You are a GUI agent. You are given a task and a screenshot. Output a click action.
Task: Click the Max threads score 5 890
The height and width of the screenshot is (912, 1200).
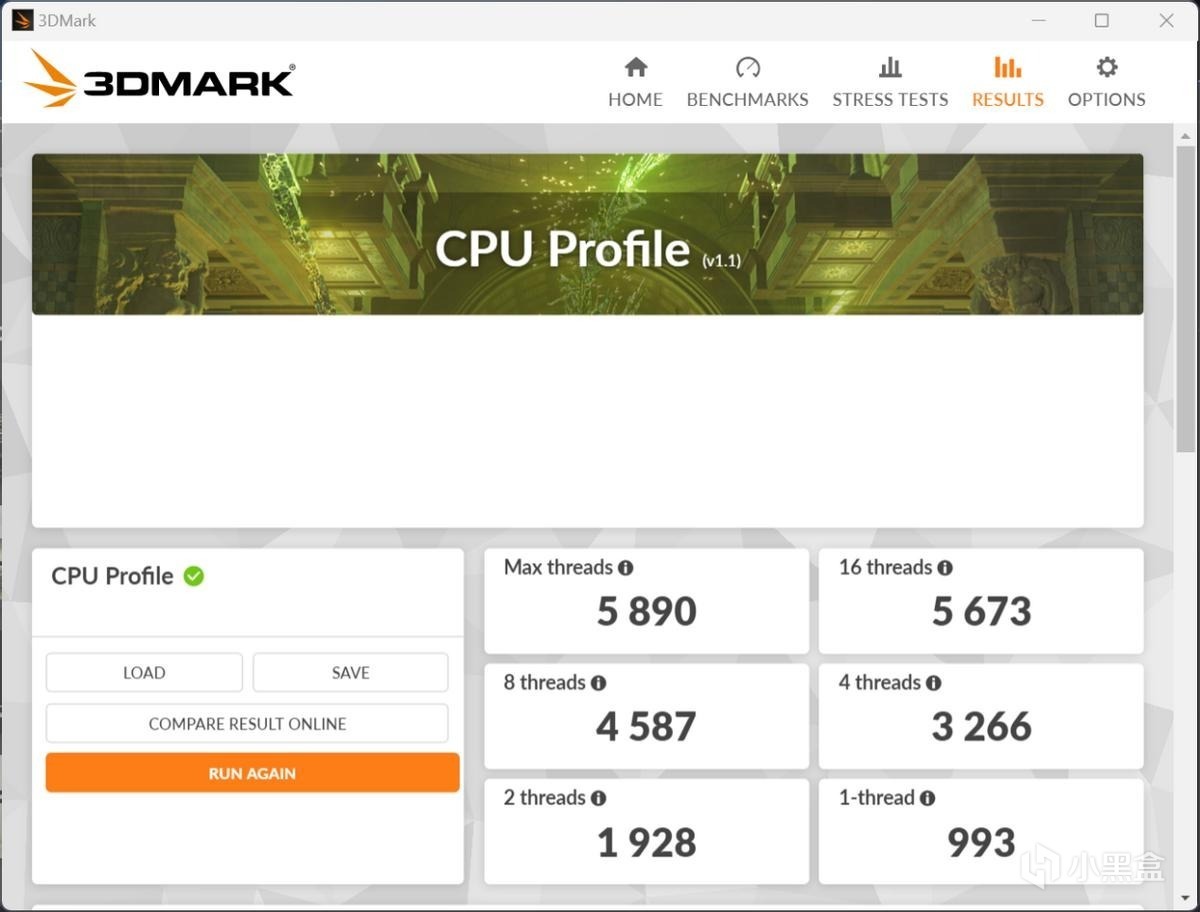click(x=647, y=611)
